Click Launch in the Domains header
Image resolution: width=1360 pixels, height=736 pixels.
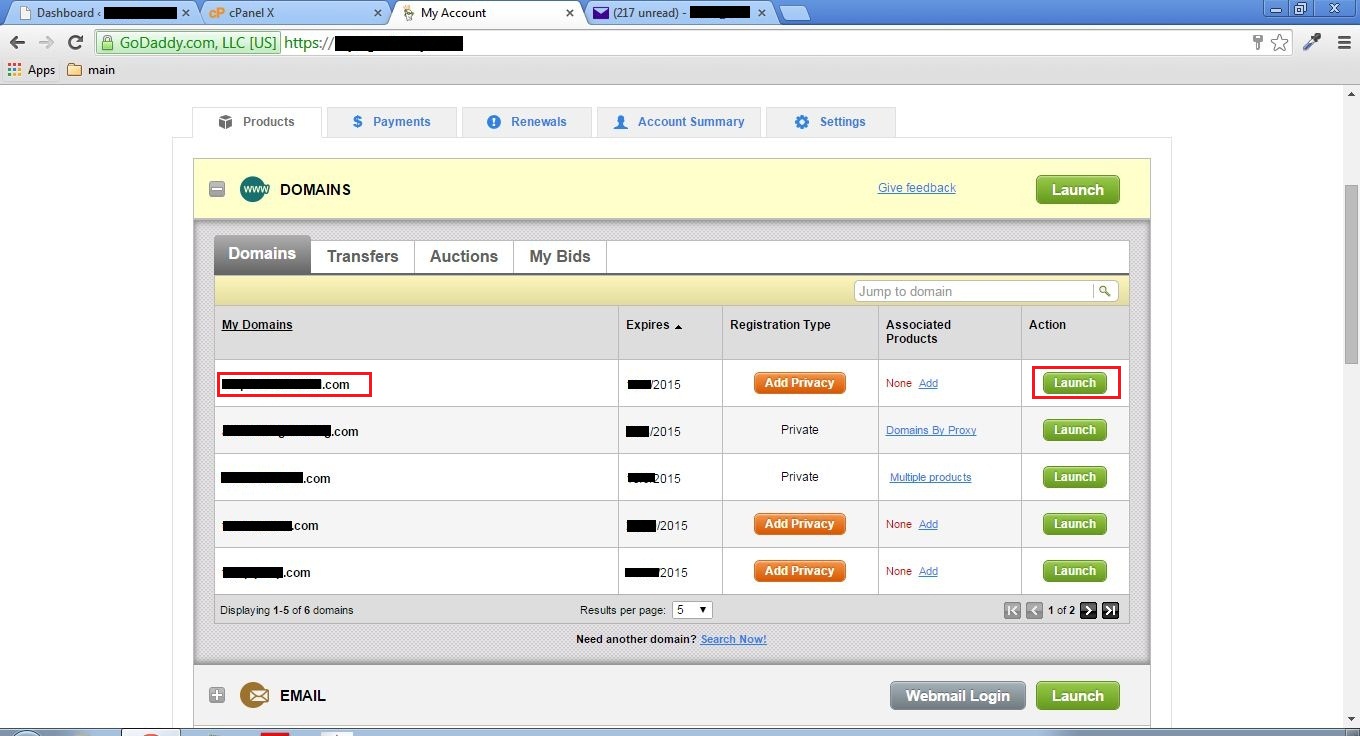[1077, 190]
